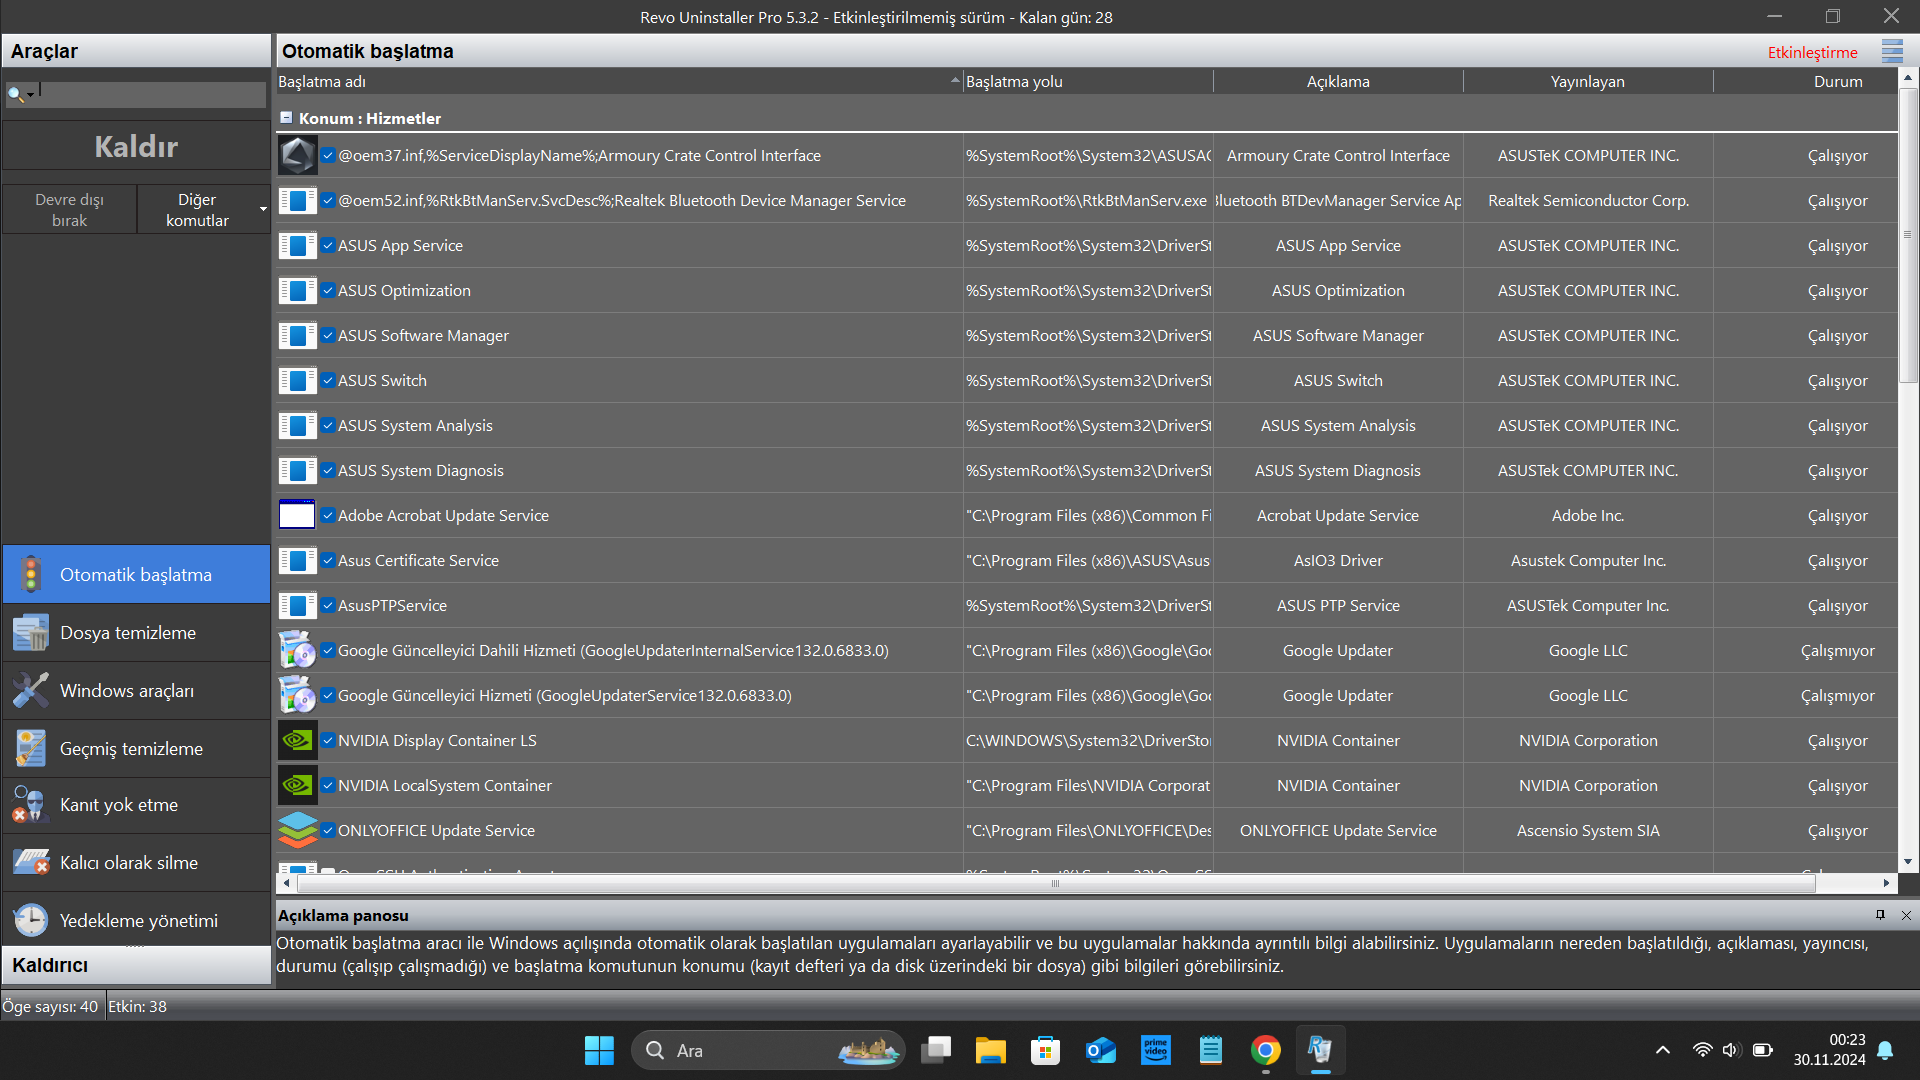Viewport: 1920px width, 1080px height.
Task: Sort by the Yayınlayan column header
Action: click(x=1587, y=82)
